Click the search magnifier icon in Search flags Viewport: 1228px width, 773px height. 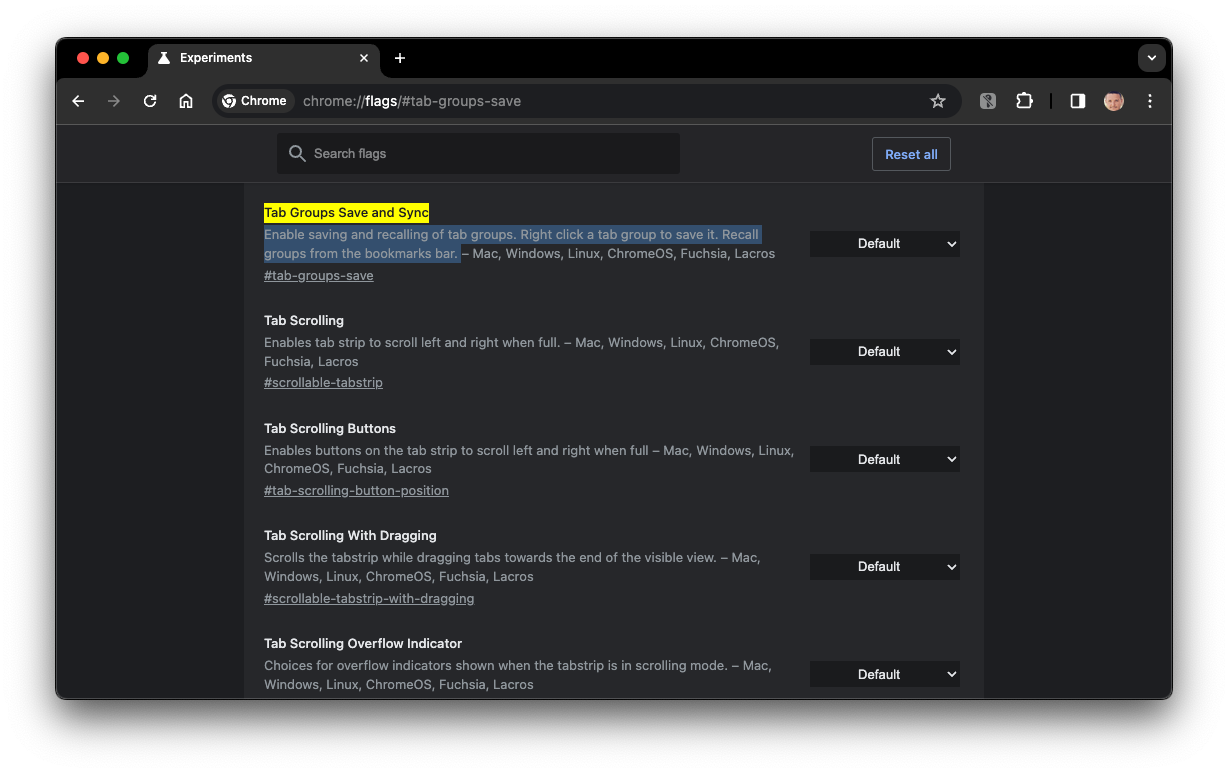pyautogui.click(x=297, y=153)
